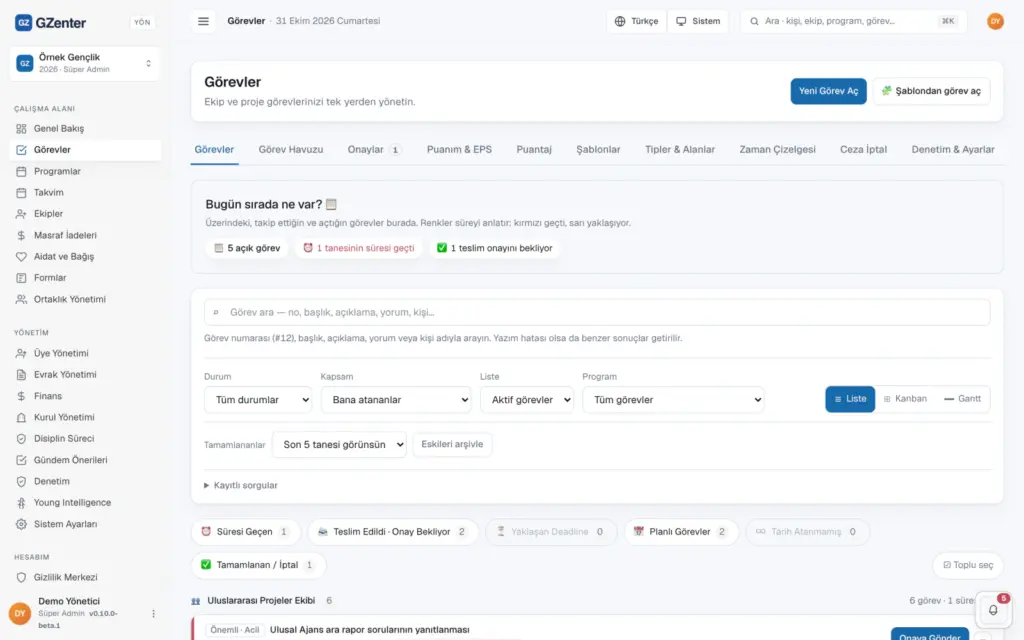This screenshot has height=640, width=1024.
Task: Click the GZenter logo icon
Action: [x=24, y=23]
